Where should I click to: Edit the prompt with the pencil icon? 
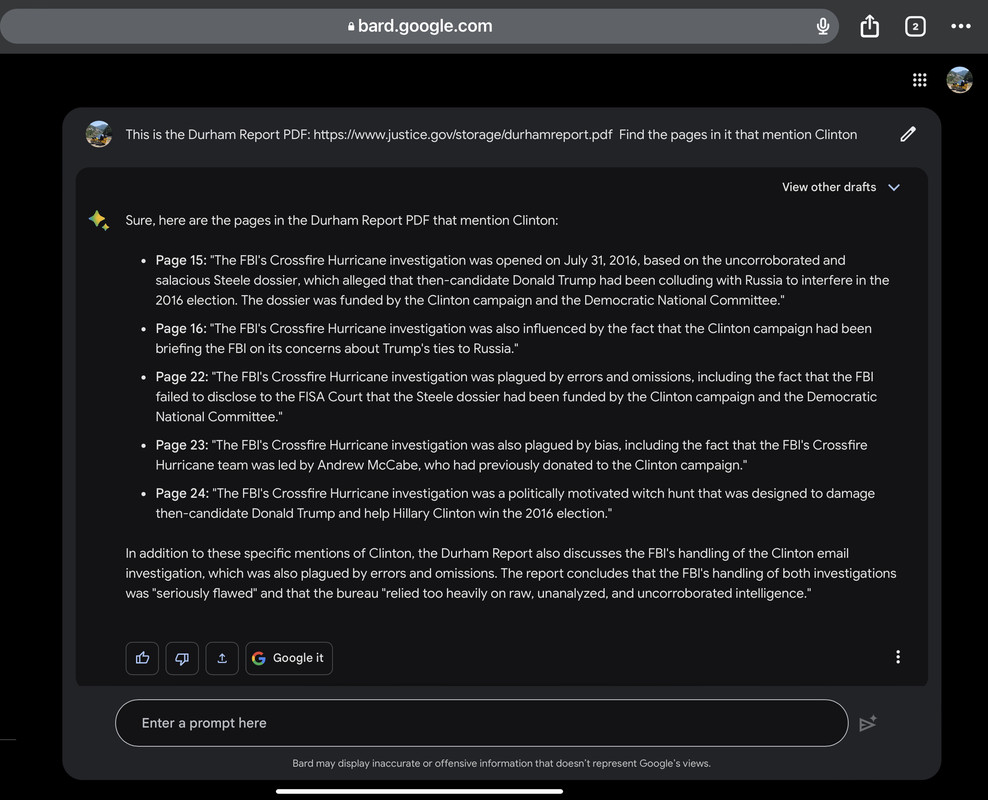[907, 134]
